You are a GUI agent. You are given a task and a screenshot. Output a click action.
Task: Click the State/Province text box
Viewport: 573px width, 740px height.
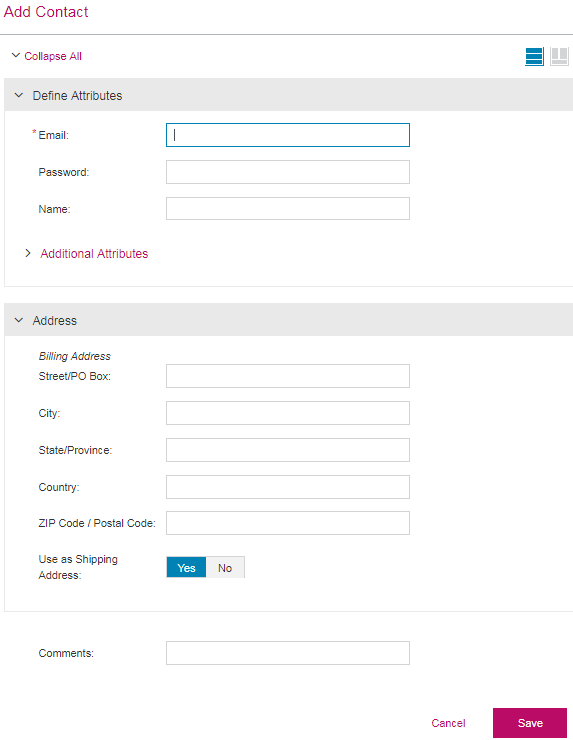[288, 450]
